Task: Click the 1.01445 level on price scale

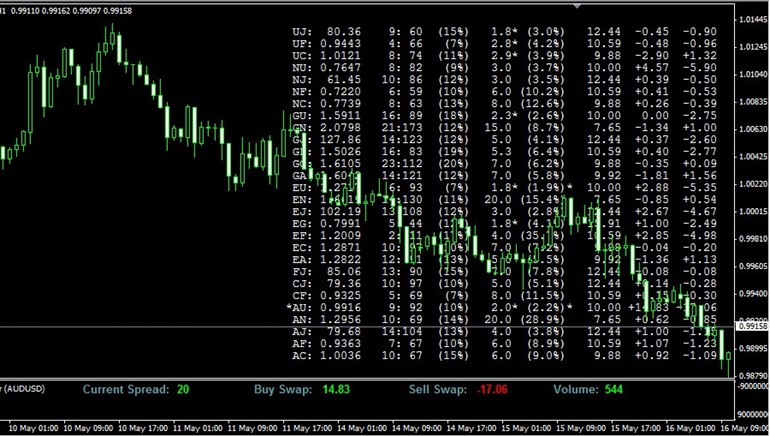Action: coord(751,20)
